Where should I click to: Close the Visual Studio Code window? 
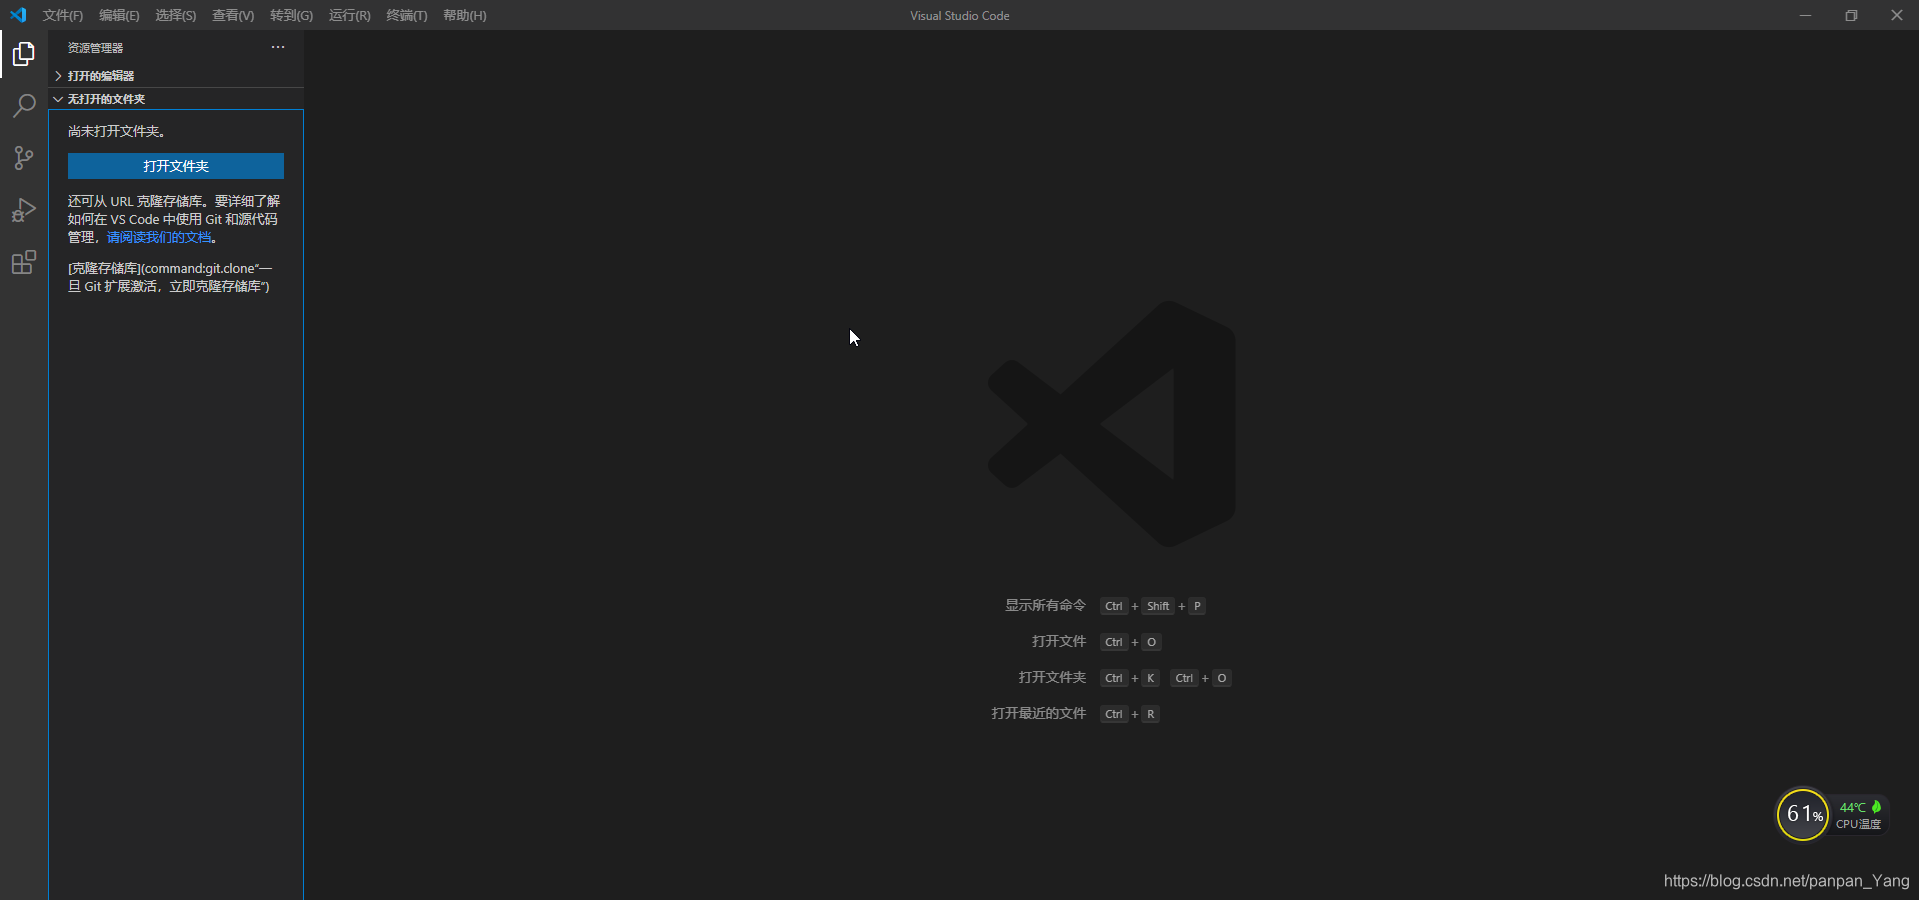coord(1896,15)
